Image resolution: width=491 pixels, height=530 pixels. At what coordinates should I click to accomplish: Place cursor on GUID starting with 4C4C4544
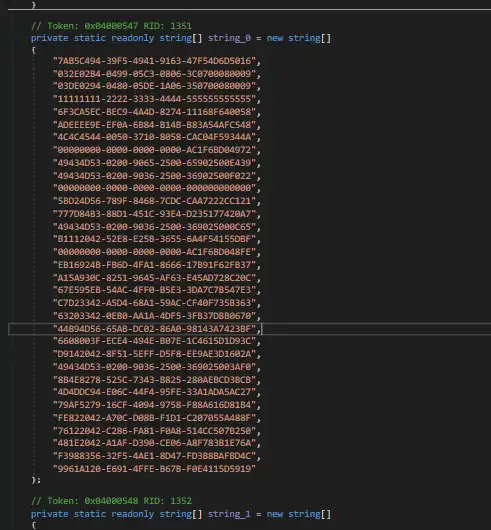(x=154, y=137)
